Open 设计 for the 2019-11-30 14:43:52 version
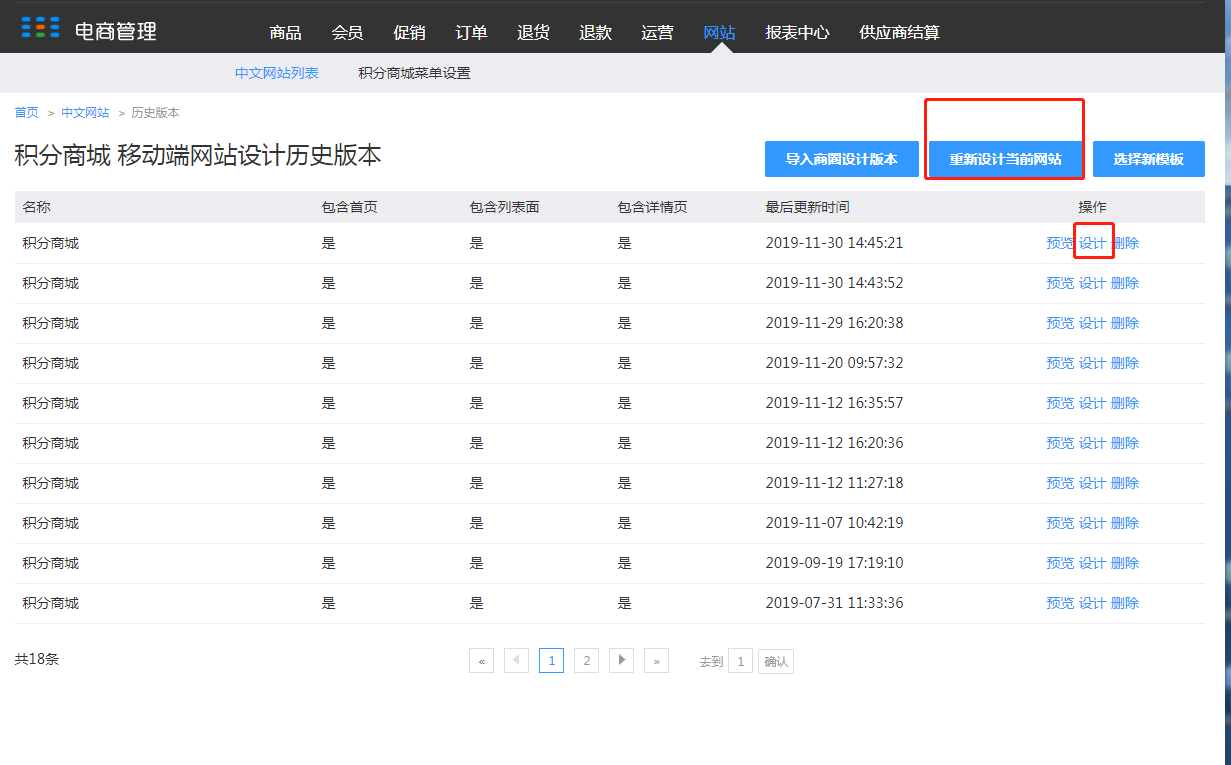The width and height of the screenshot is (1231, 765). 1092,283
